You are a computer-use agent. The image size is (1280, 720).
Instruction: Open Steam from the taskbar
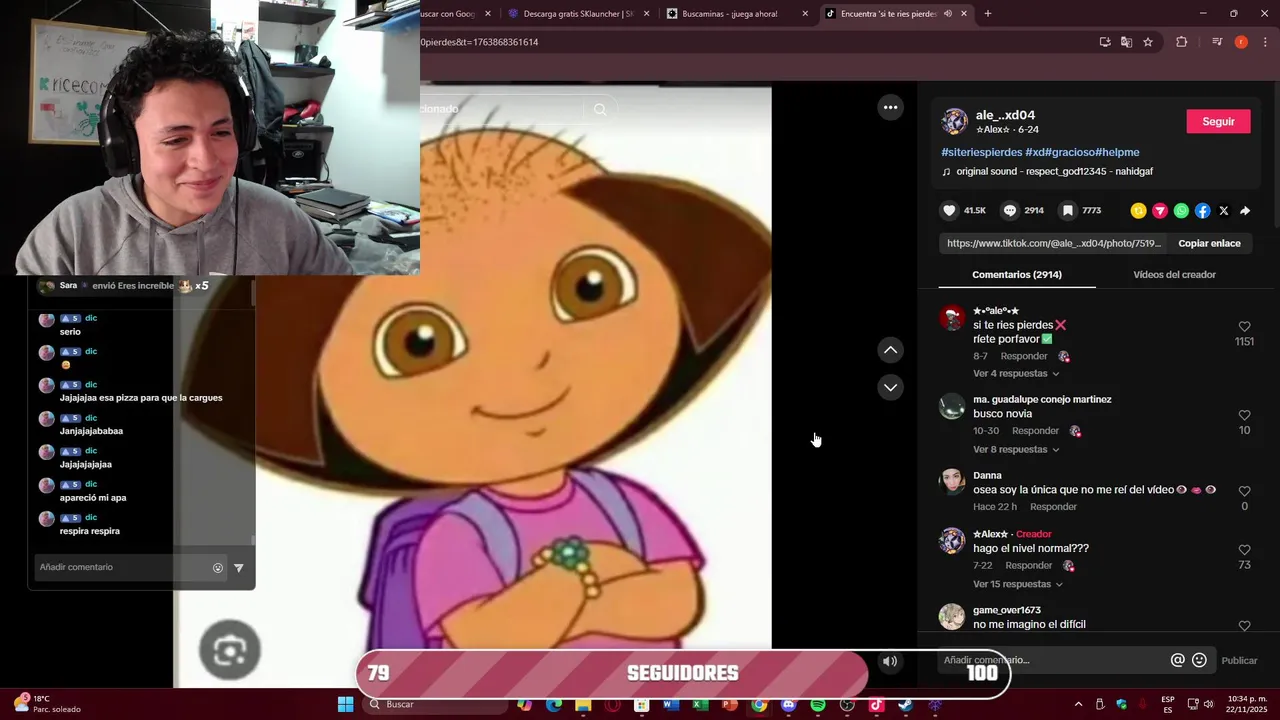[x=905, y=705]
